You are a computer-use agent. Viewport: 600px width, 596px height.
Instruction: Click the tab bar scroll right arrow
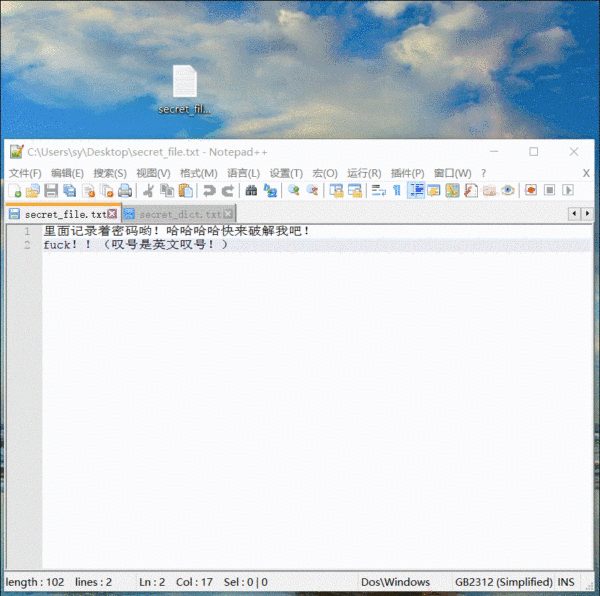(x=587, y=213)
